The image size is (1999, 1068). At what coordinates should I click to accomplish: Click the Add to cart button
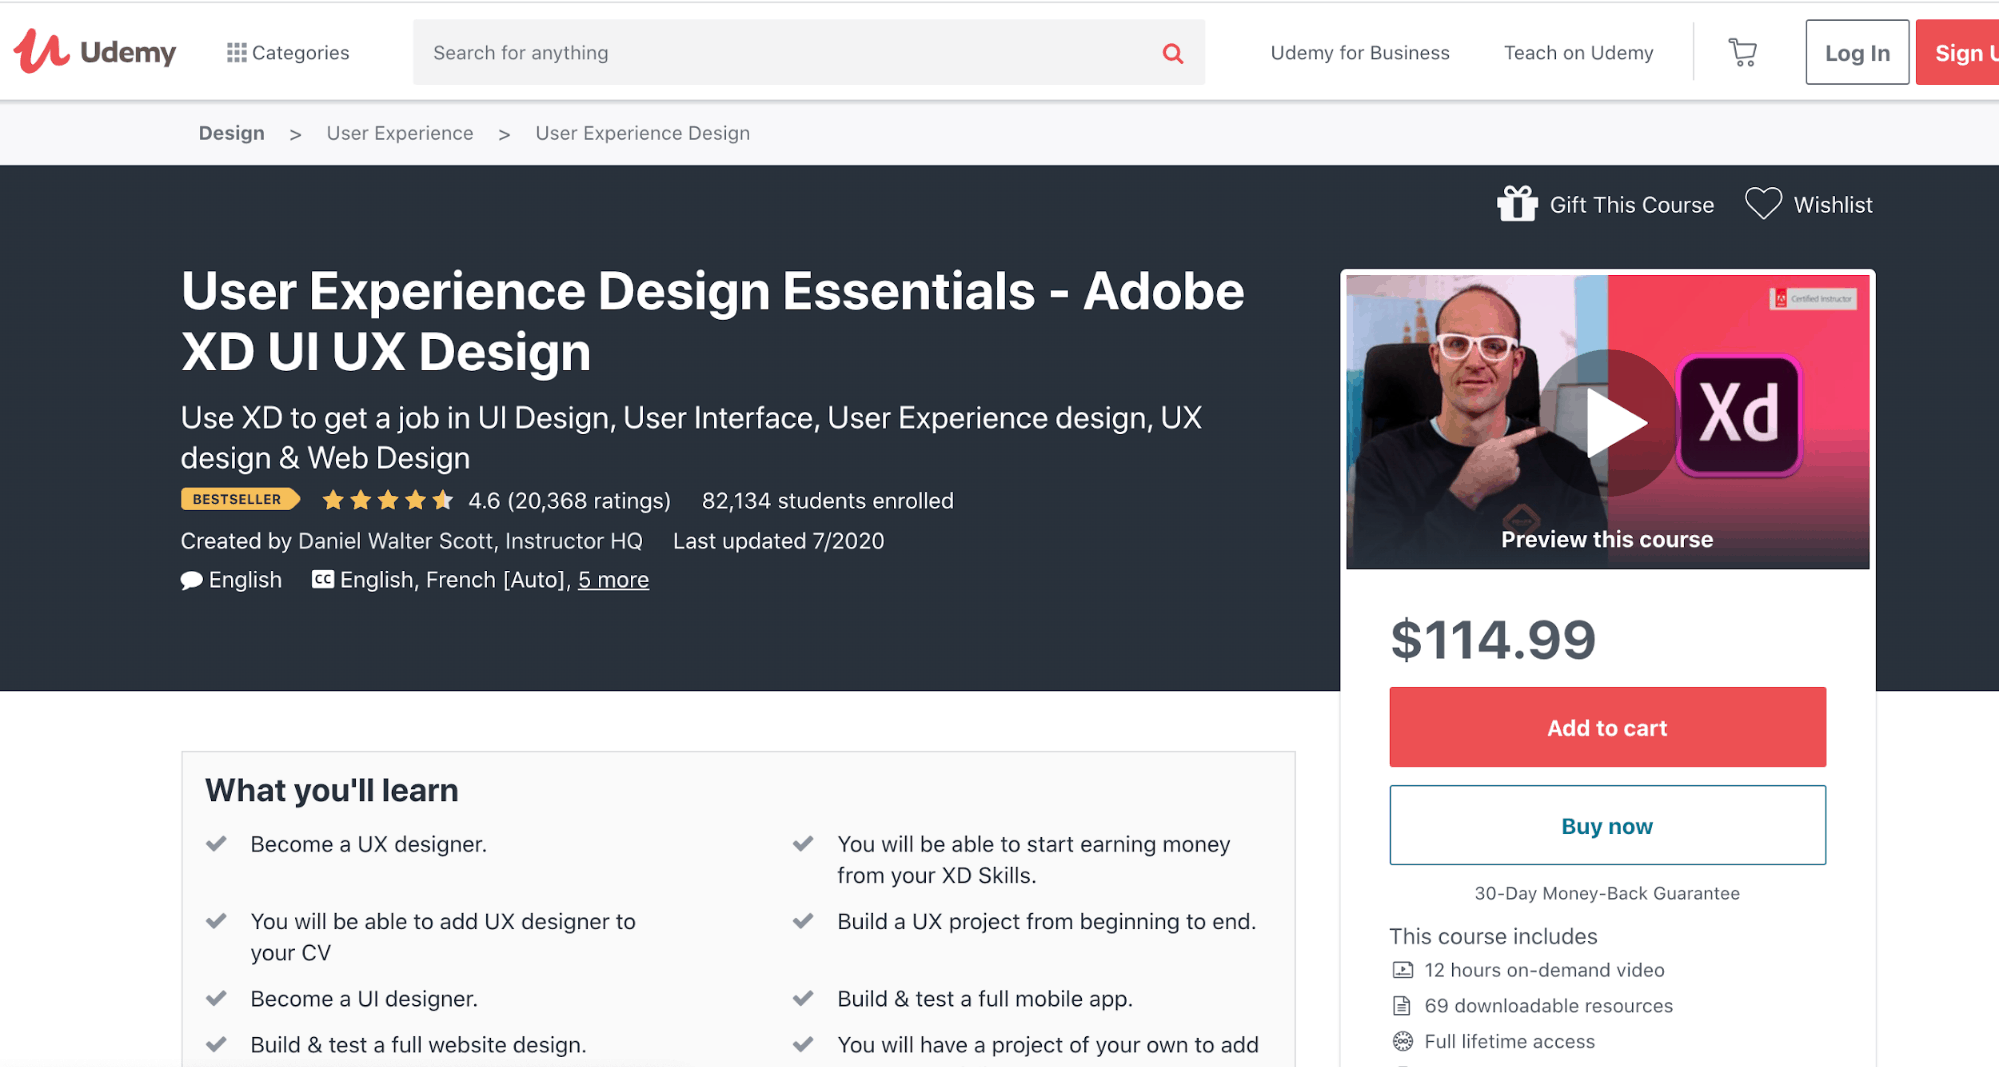coord(1607,727)
